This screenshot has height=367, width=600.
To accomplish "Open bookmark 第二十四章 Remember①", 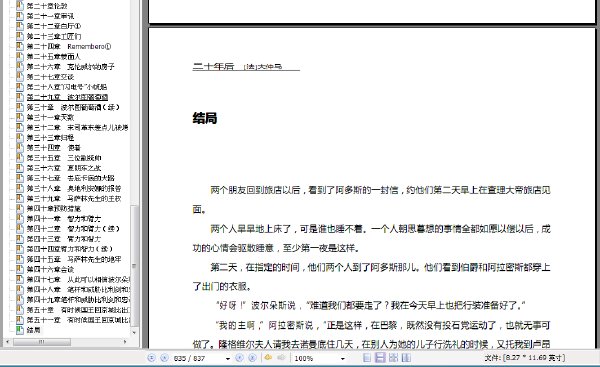I will coord(68,46).
